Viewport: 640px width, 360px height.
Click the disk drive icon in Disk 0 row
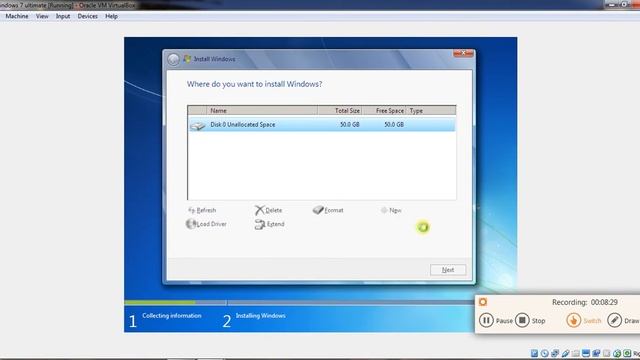click(198, 126)
